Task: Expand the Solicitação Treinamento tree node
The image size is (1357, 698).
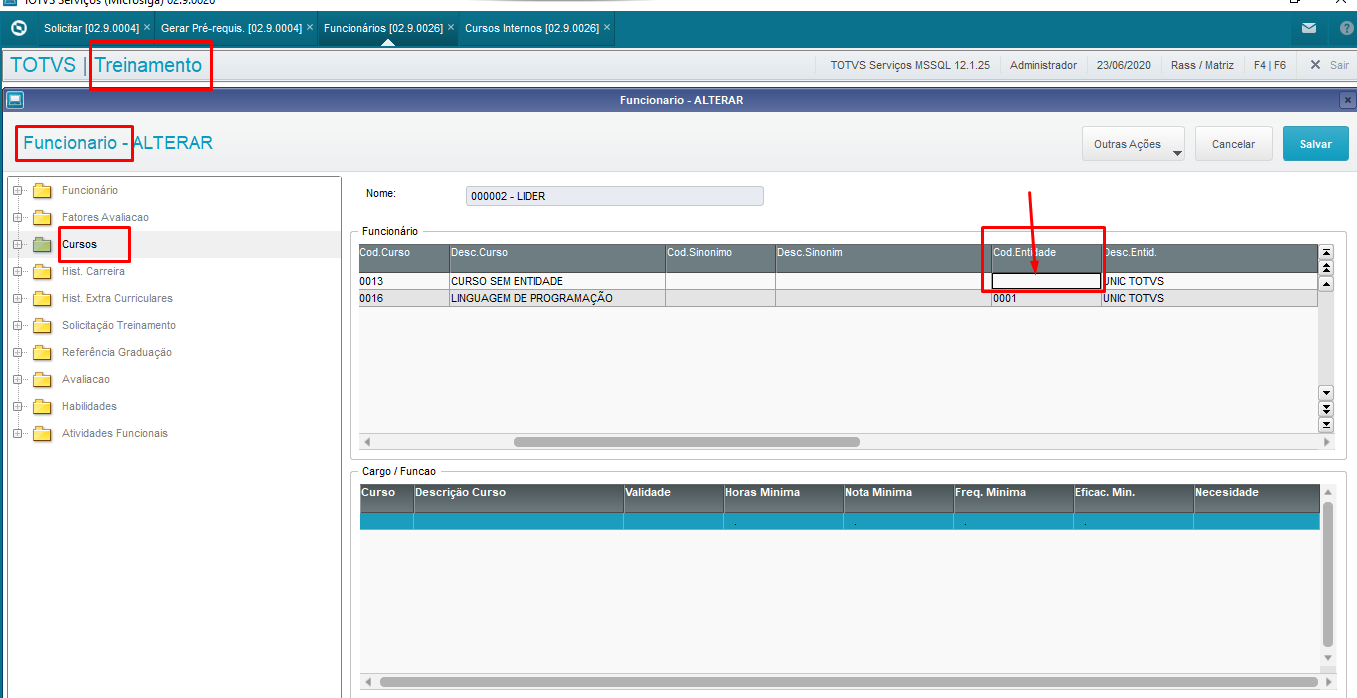Action: (16, 325)
